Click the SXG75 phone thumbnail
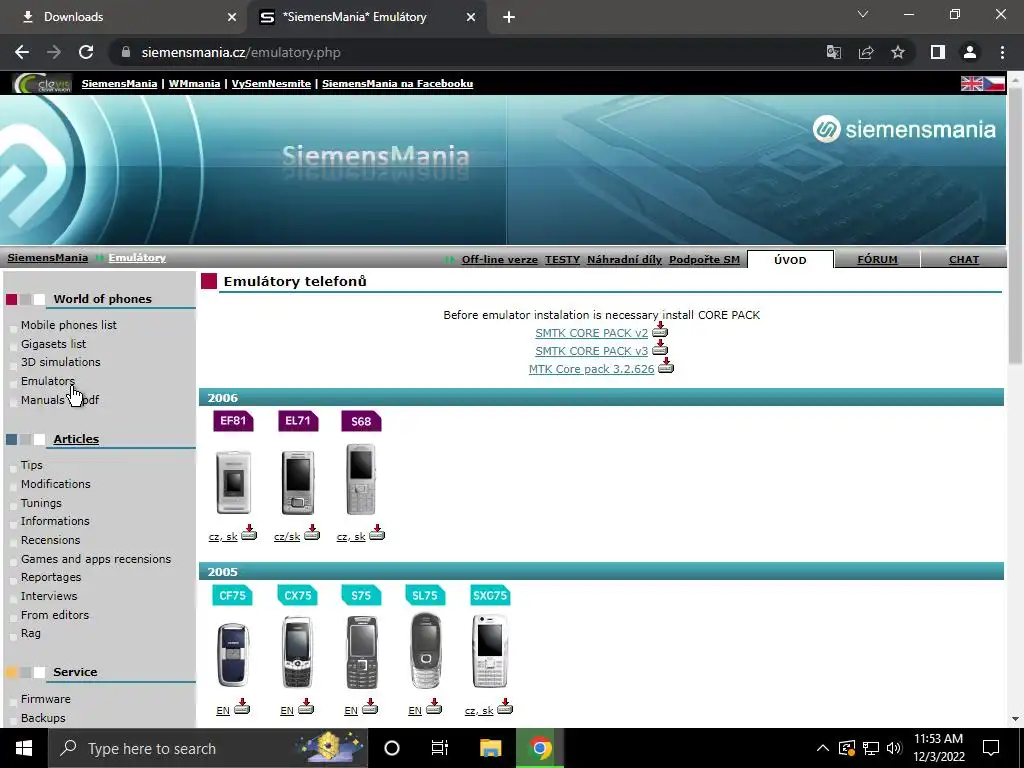The height and width of the screenshot is (768, 1024). [x=490, y=651]
